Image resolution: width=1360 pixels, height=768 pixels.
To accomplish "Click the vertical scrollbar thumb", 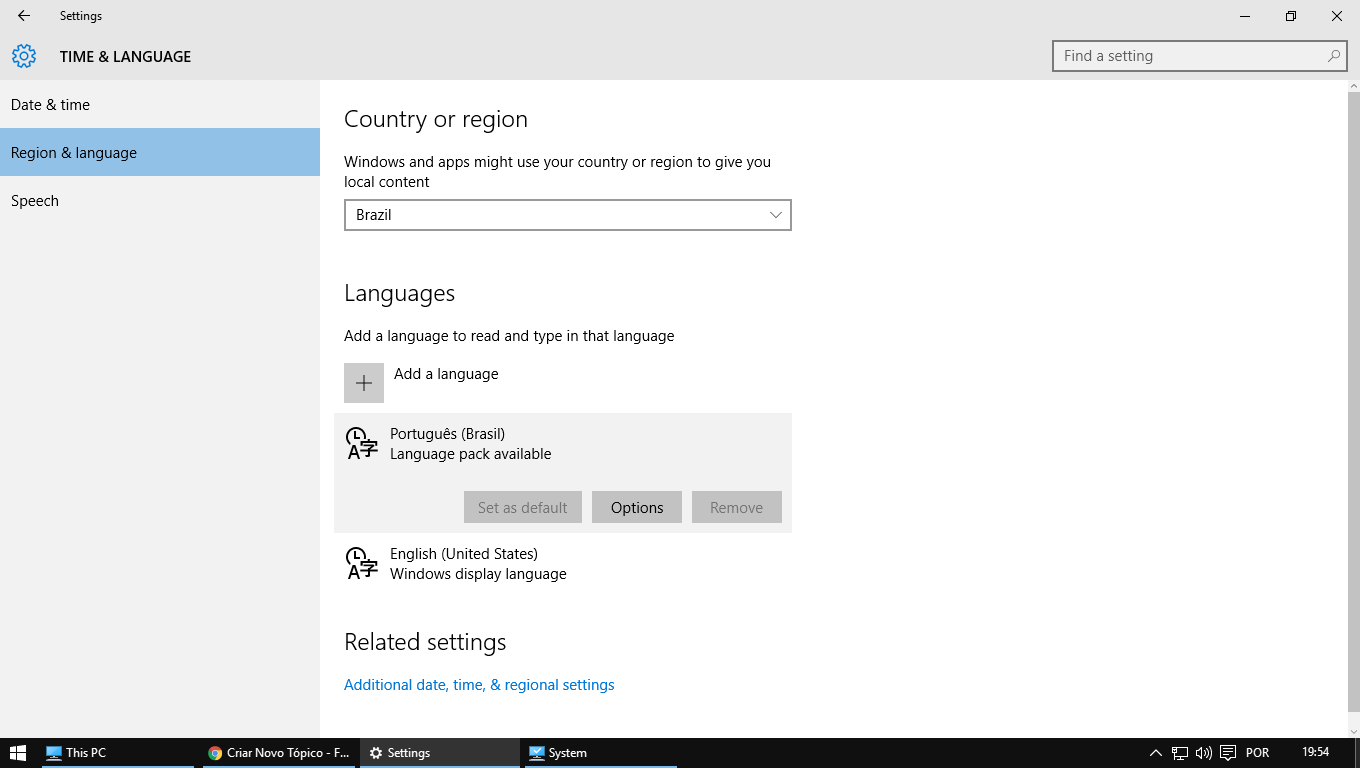I will 1353,400.
